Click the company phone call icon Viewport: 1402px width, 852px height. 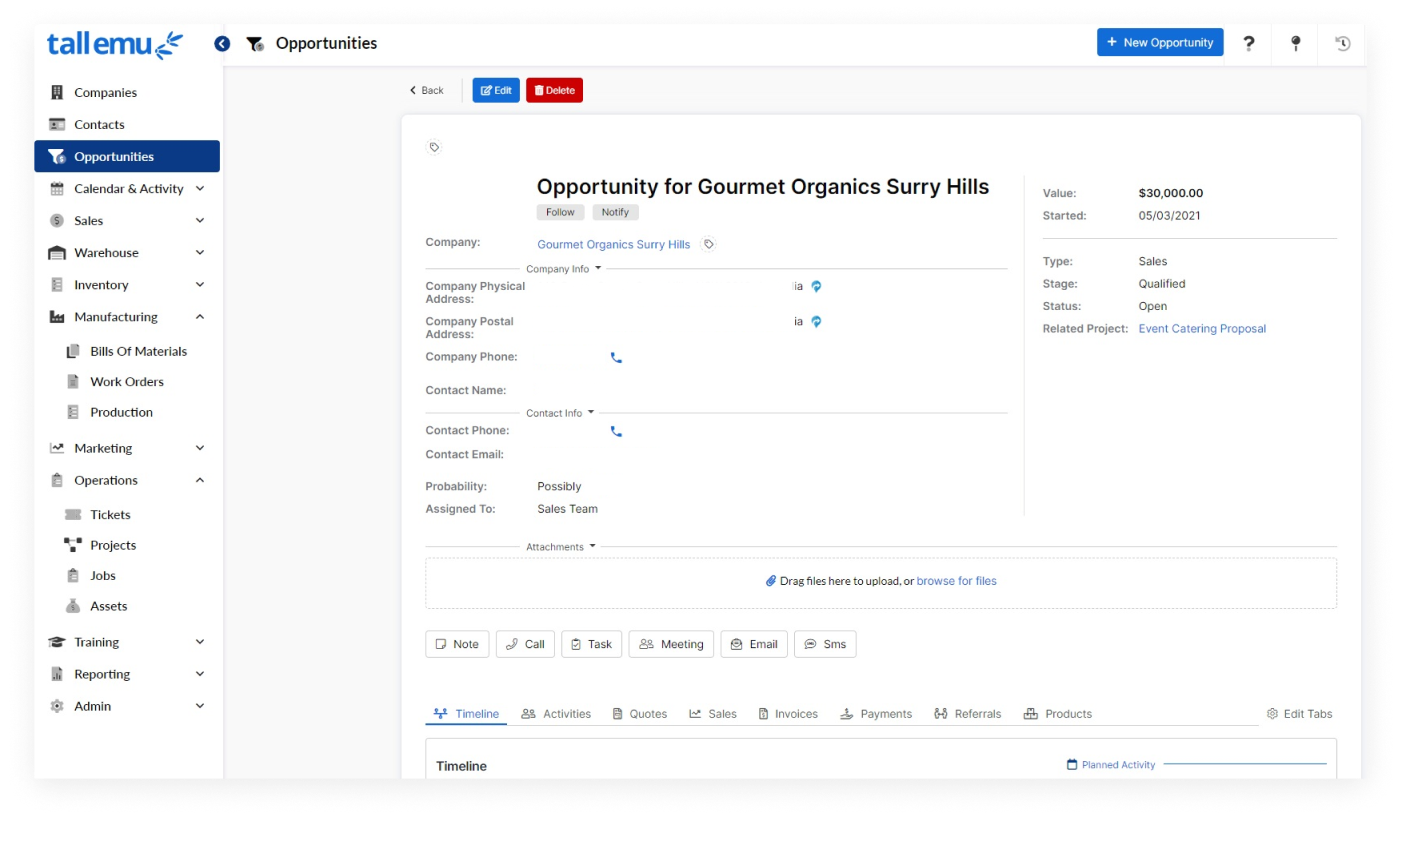(x=616, y=358)
